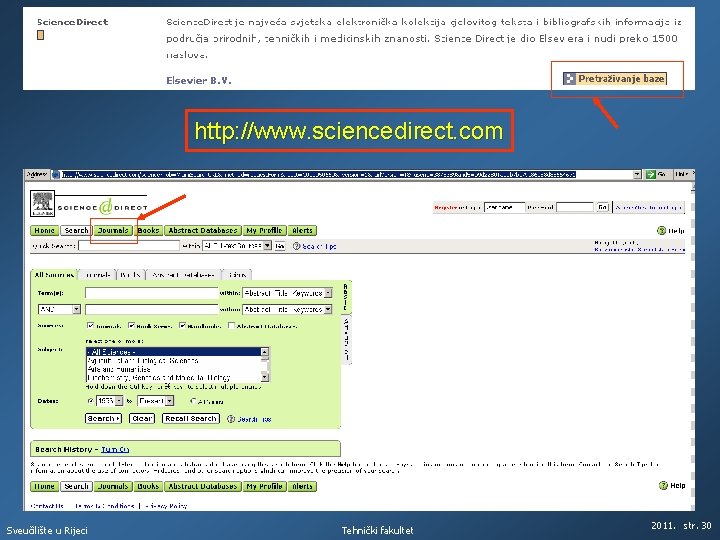Click the red Register link
720x540 pixels.
pyautogui.click(x=445, y=208)
